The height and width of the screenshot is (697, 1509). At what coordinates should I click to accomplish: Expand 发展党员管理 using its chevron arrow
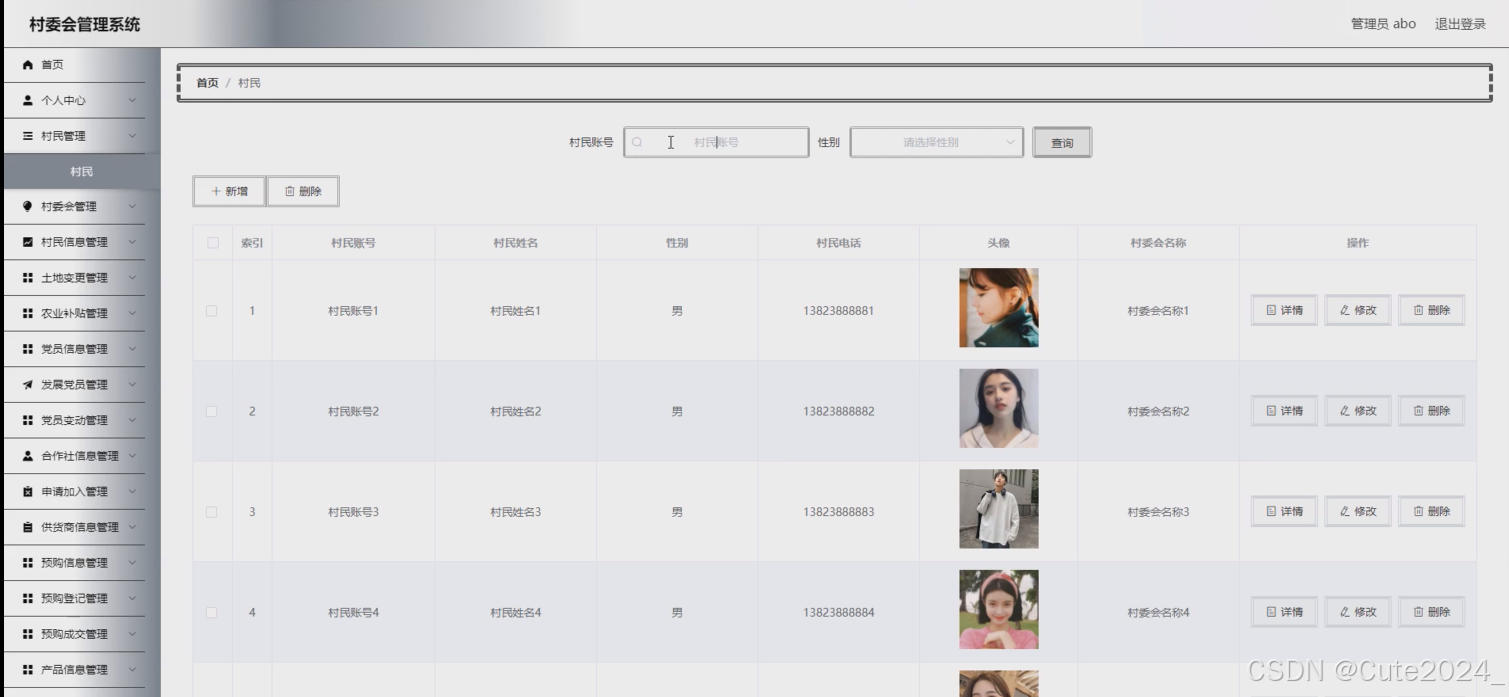tap(132, 385)
